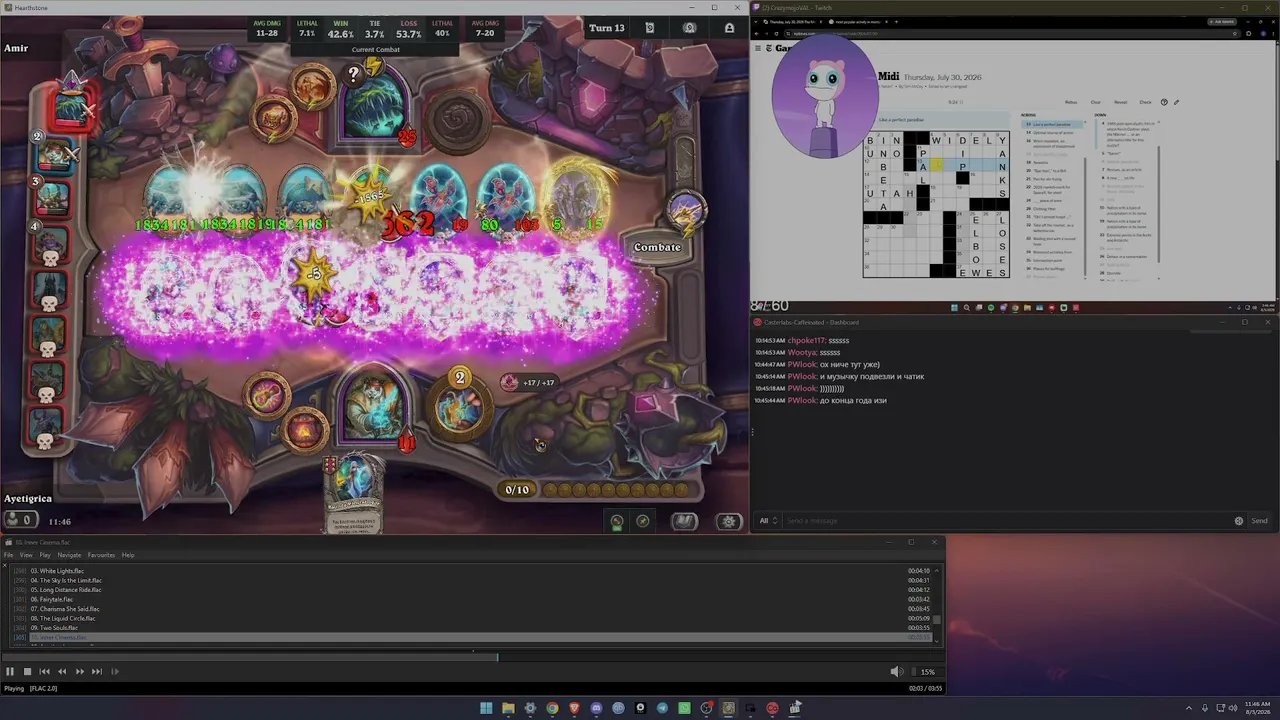Adjust the music player 15% volume control
The height and width of the screenshot is (720, 1280).
[928, 672]
